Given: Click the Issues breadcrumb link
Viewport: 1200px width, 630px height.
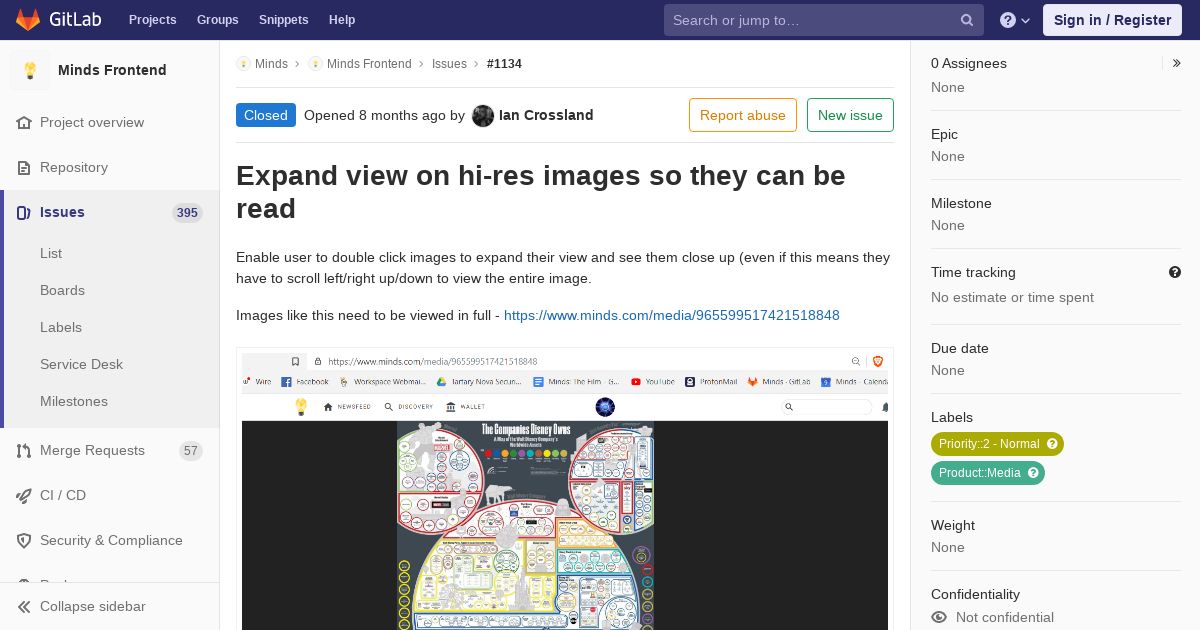Looking at the screenshot, I should pos(449,63).
